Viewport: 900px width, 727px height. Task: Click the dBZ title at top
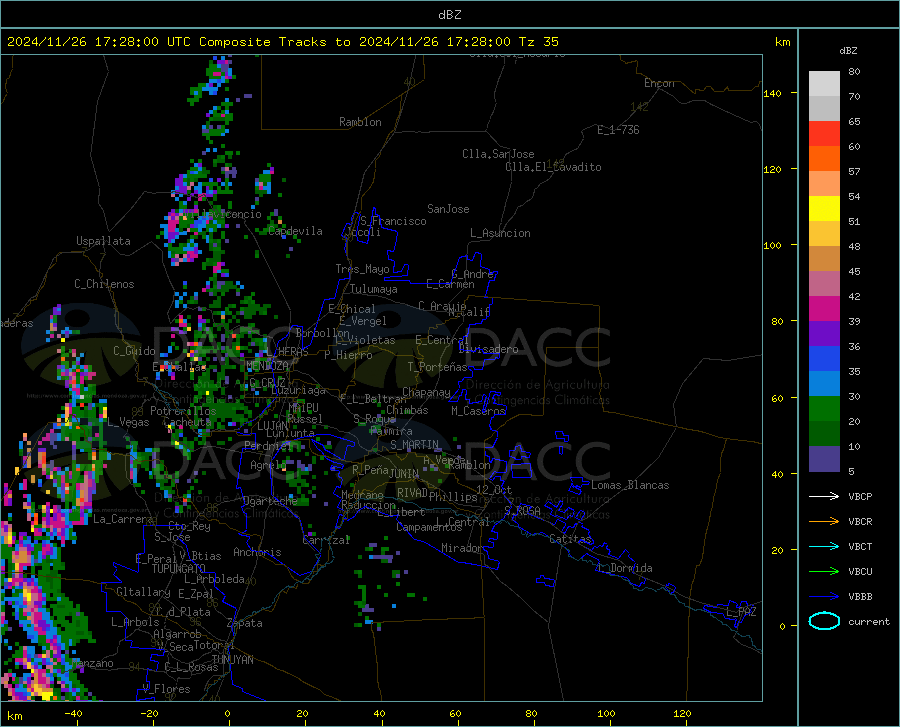(449, 15)
